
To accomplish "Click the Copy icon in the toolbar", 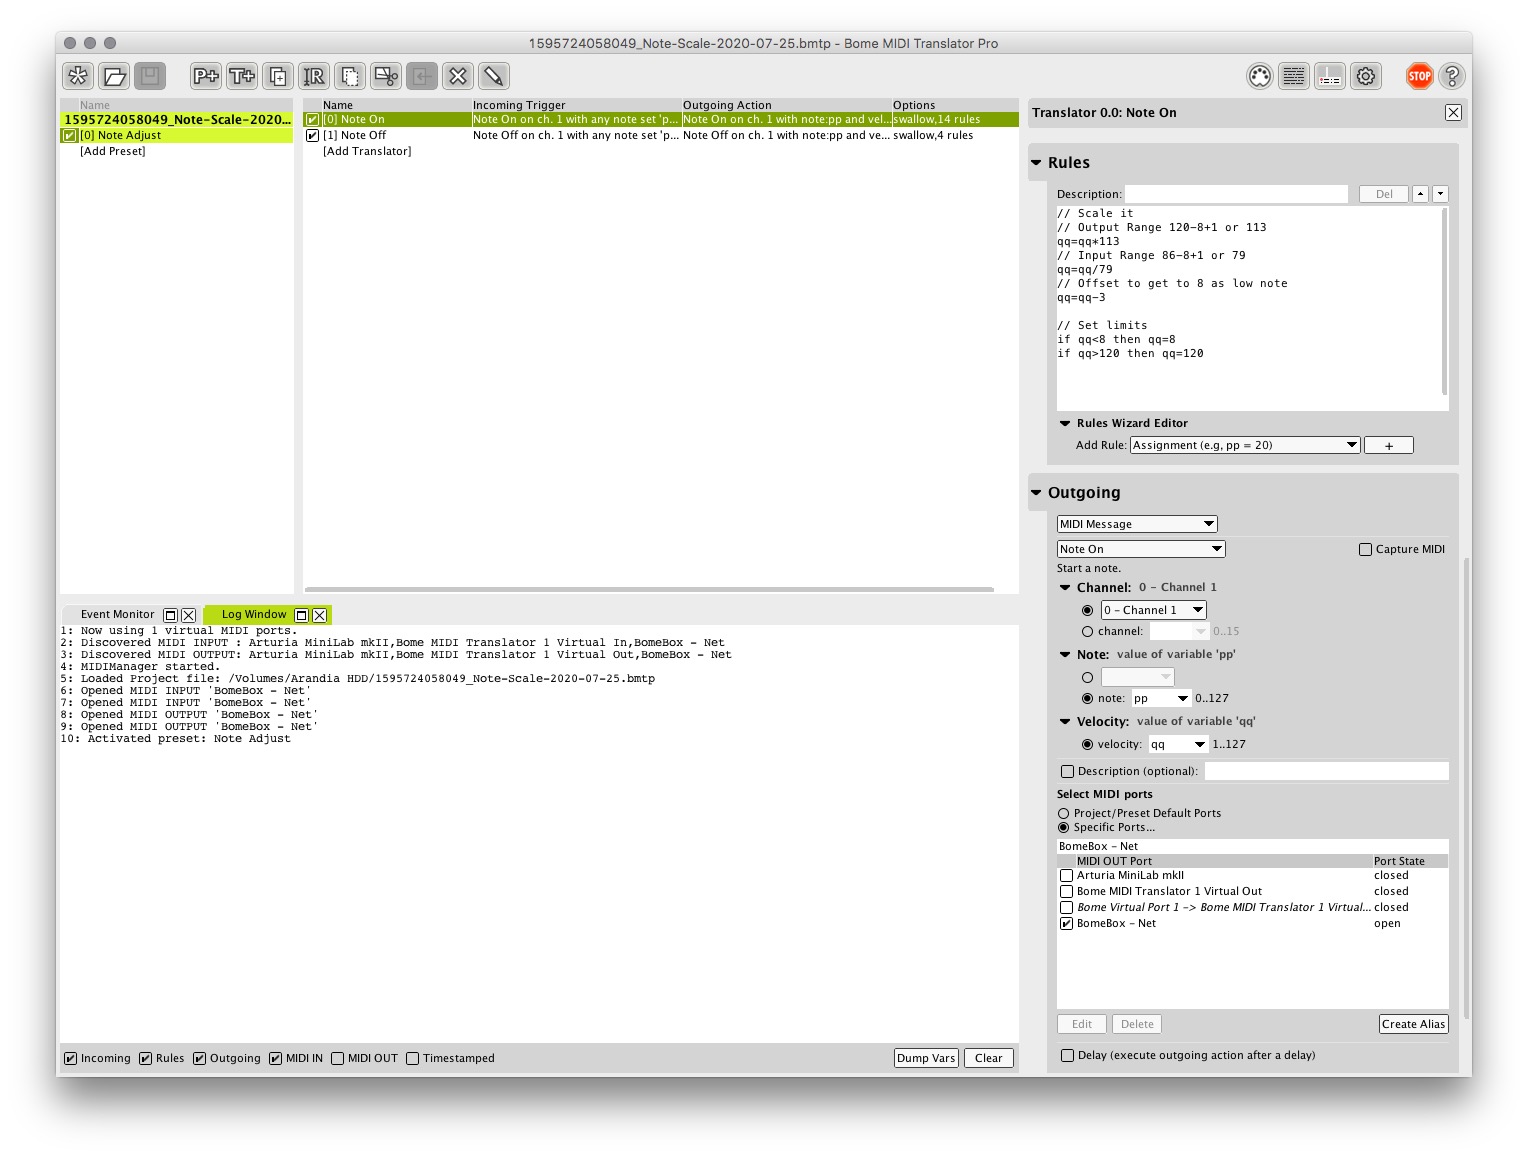I will coord(350,76).
